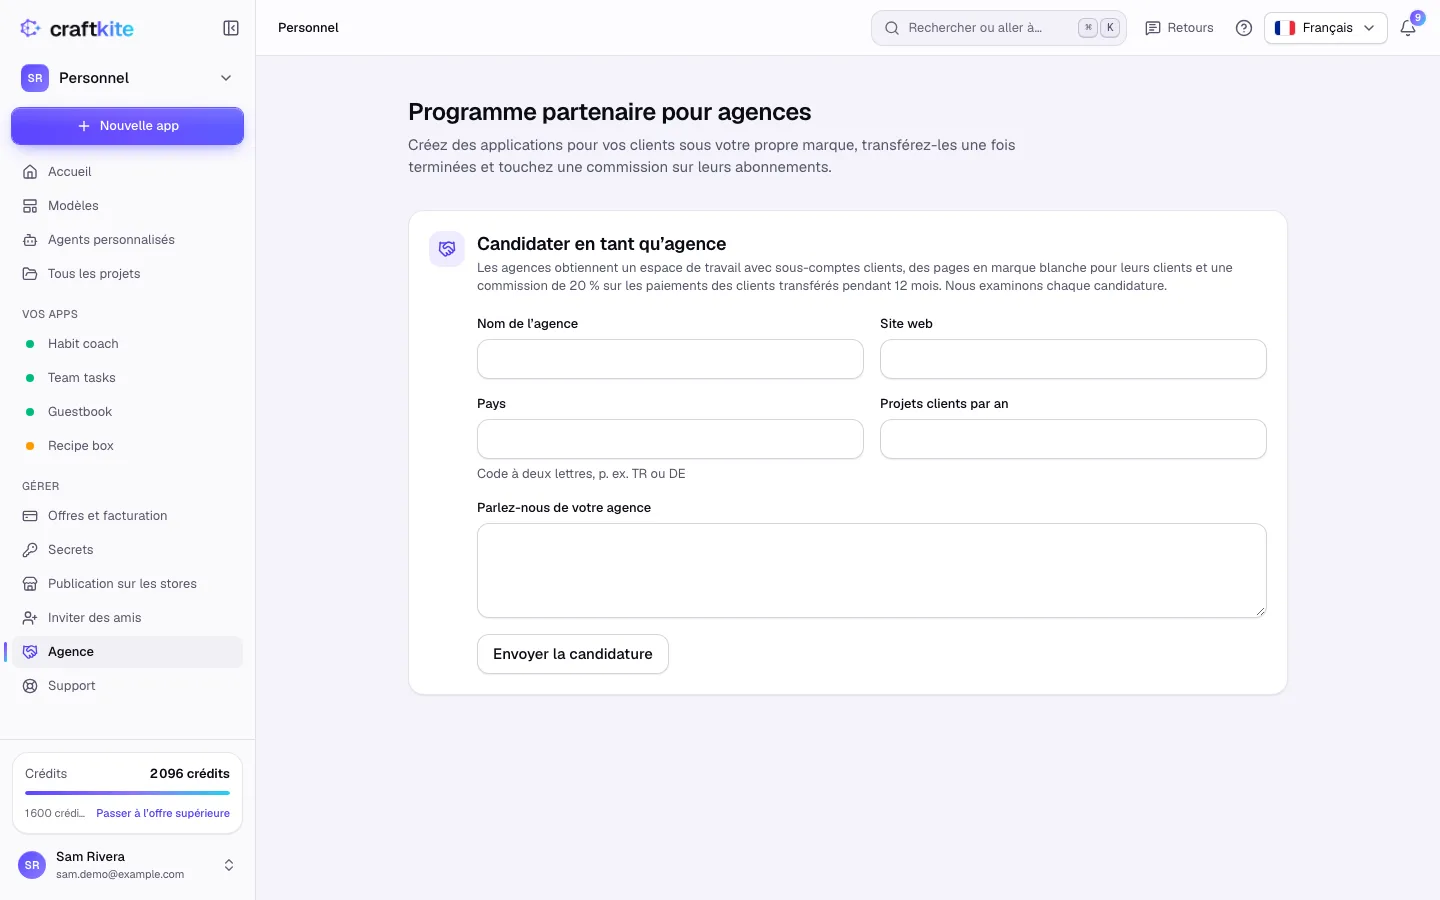Click the Nouvelle app button
This screenshot has height=900, width=1440.
[127, 126]
